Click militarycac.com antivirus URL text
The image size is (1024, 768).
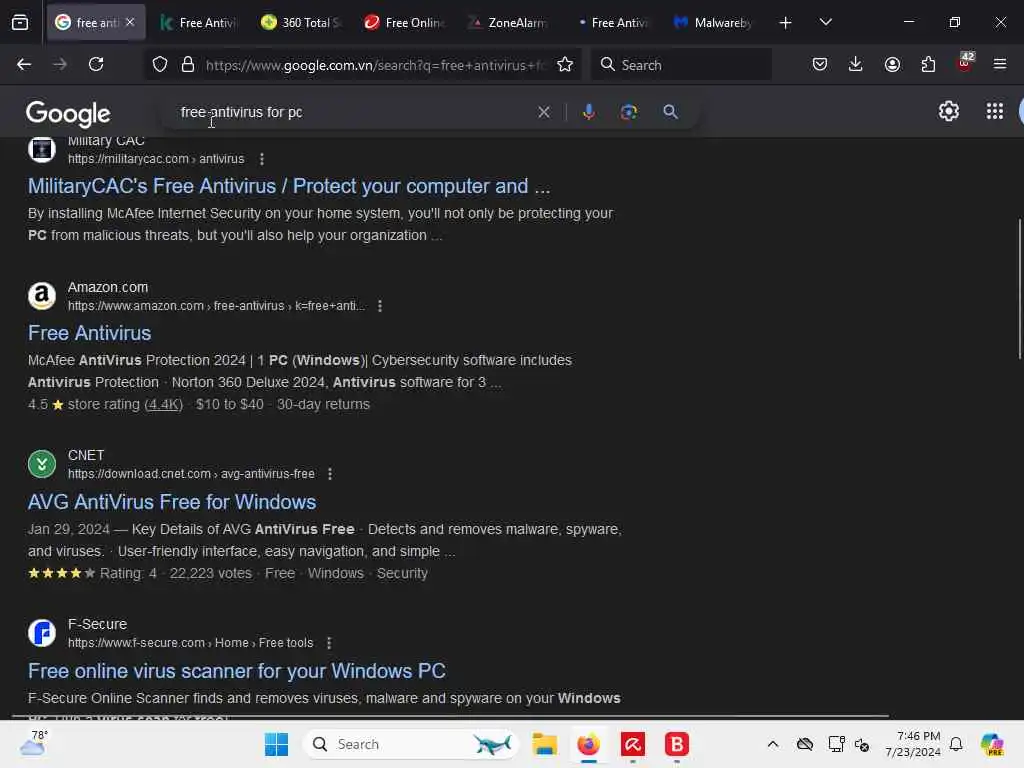point(156,159)
